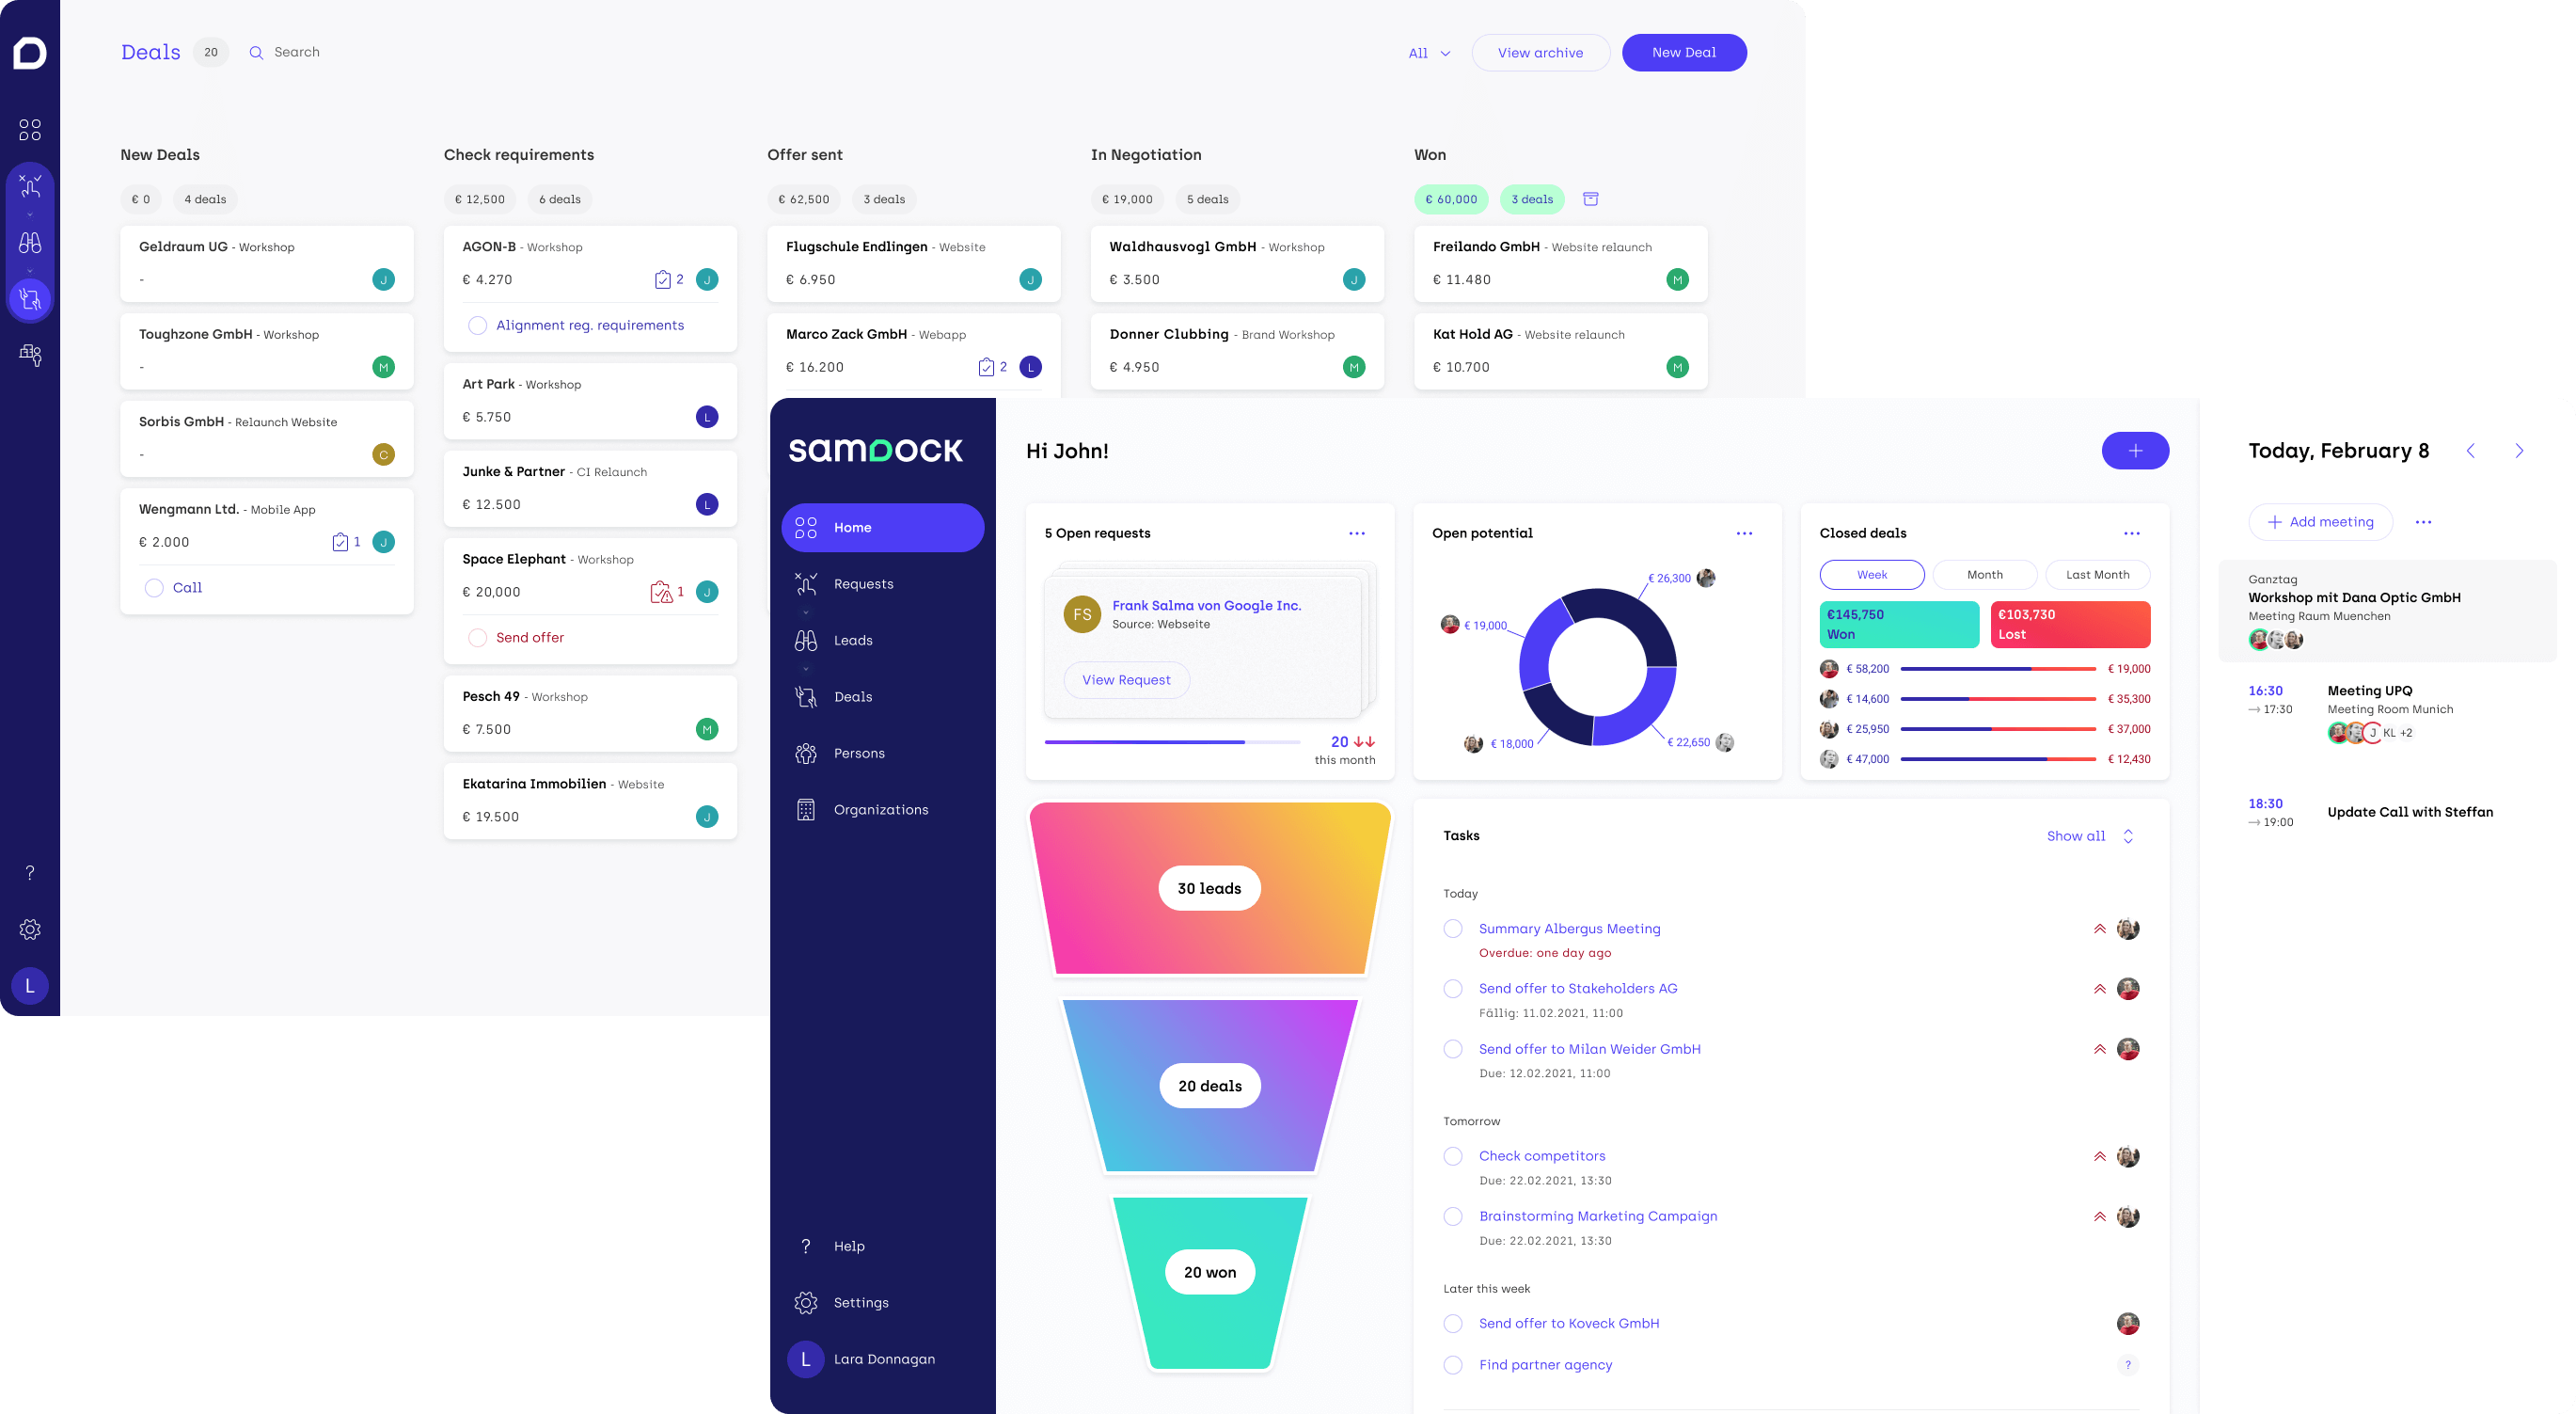
Task: Click New Deal button top right
Action: 1682,53
